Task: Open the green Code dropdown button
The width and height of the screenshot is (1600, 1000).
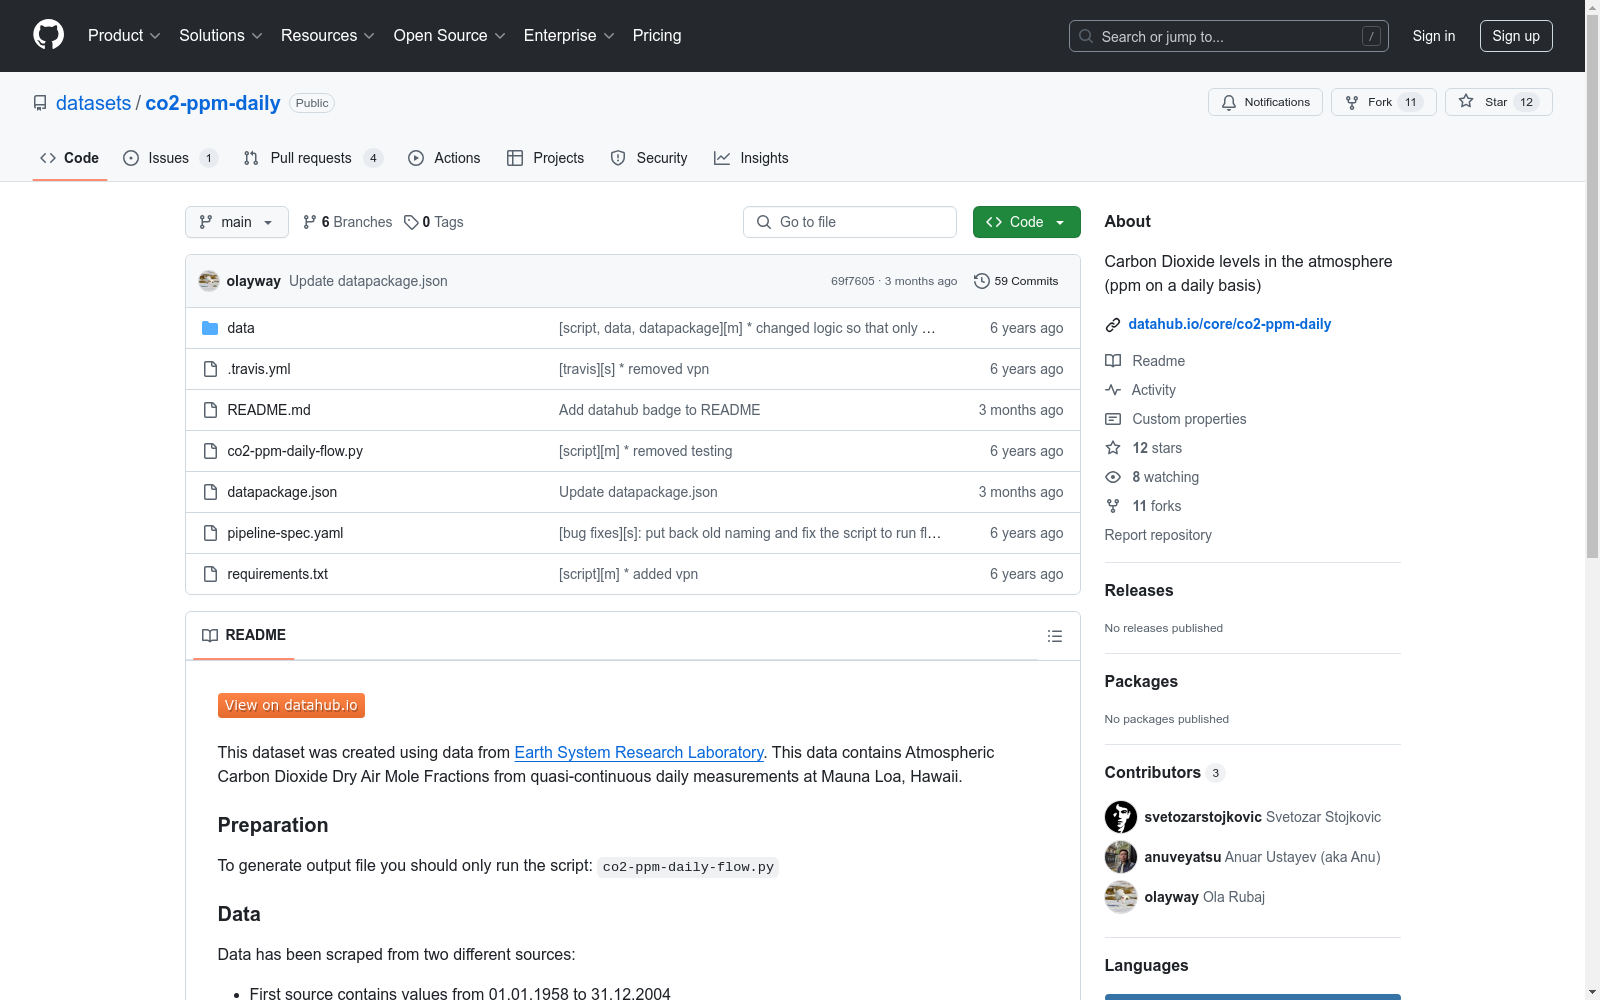Action: point(1026,222)
